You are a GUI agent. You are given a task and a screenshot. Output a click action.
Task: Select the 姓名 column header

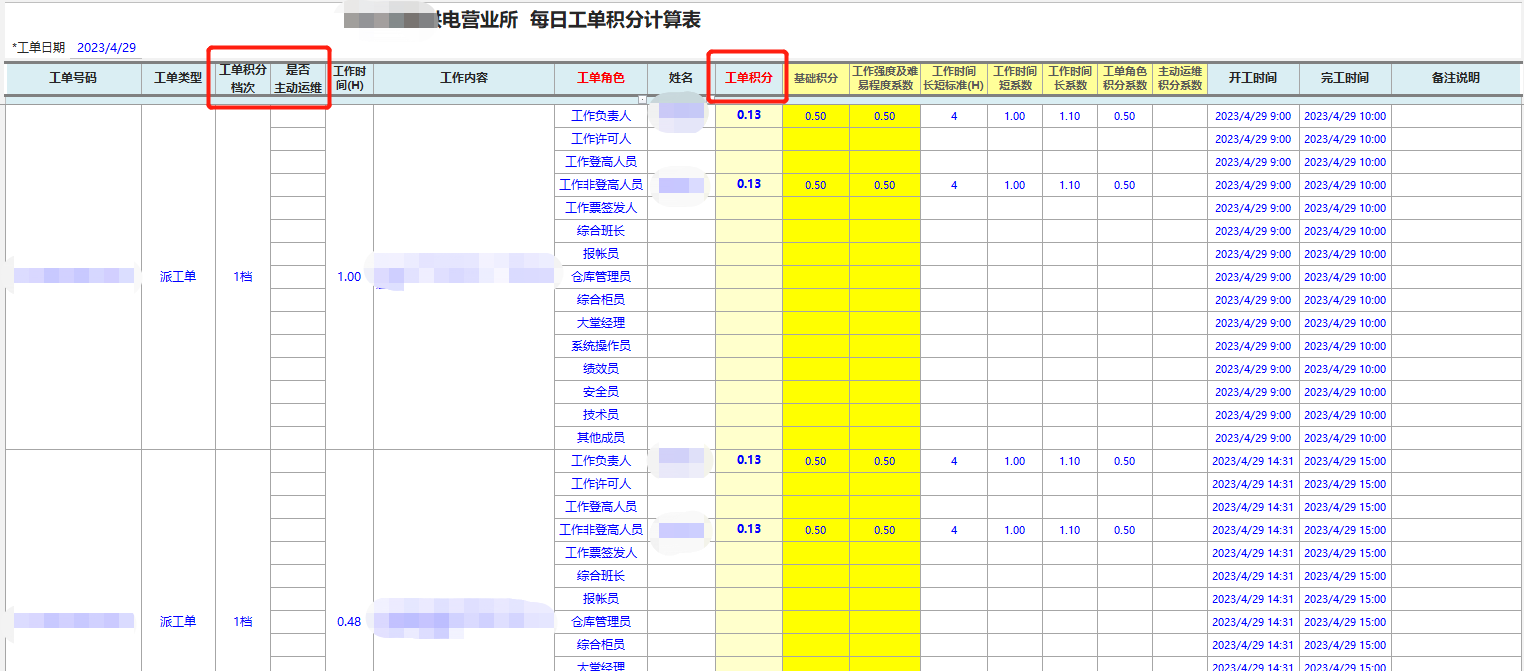pyautogui.click(x=681, y=78)
